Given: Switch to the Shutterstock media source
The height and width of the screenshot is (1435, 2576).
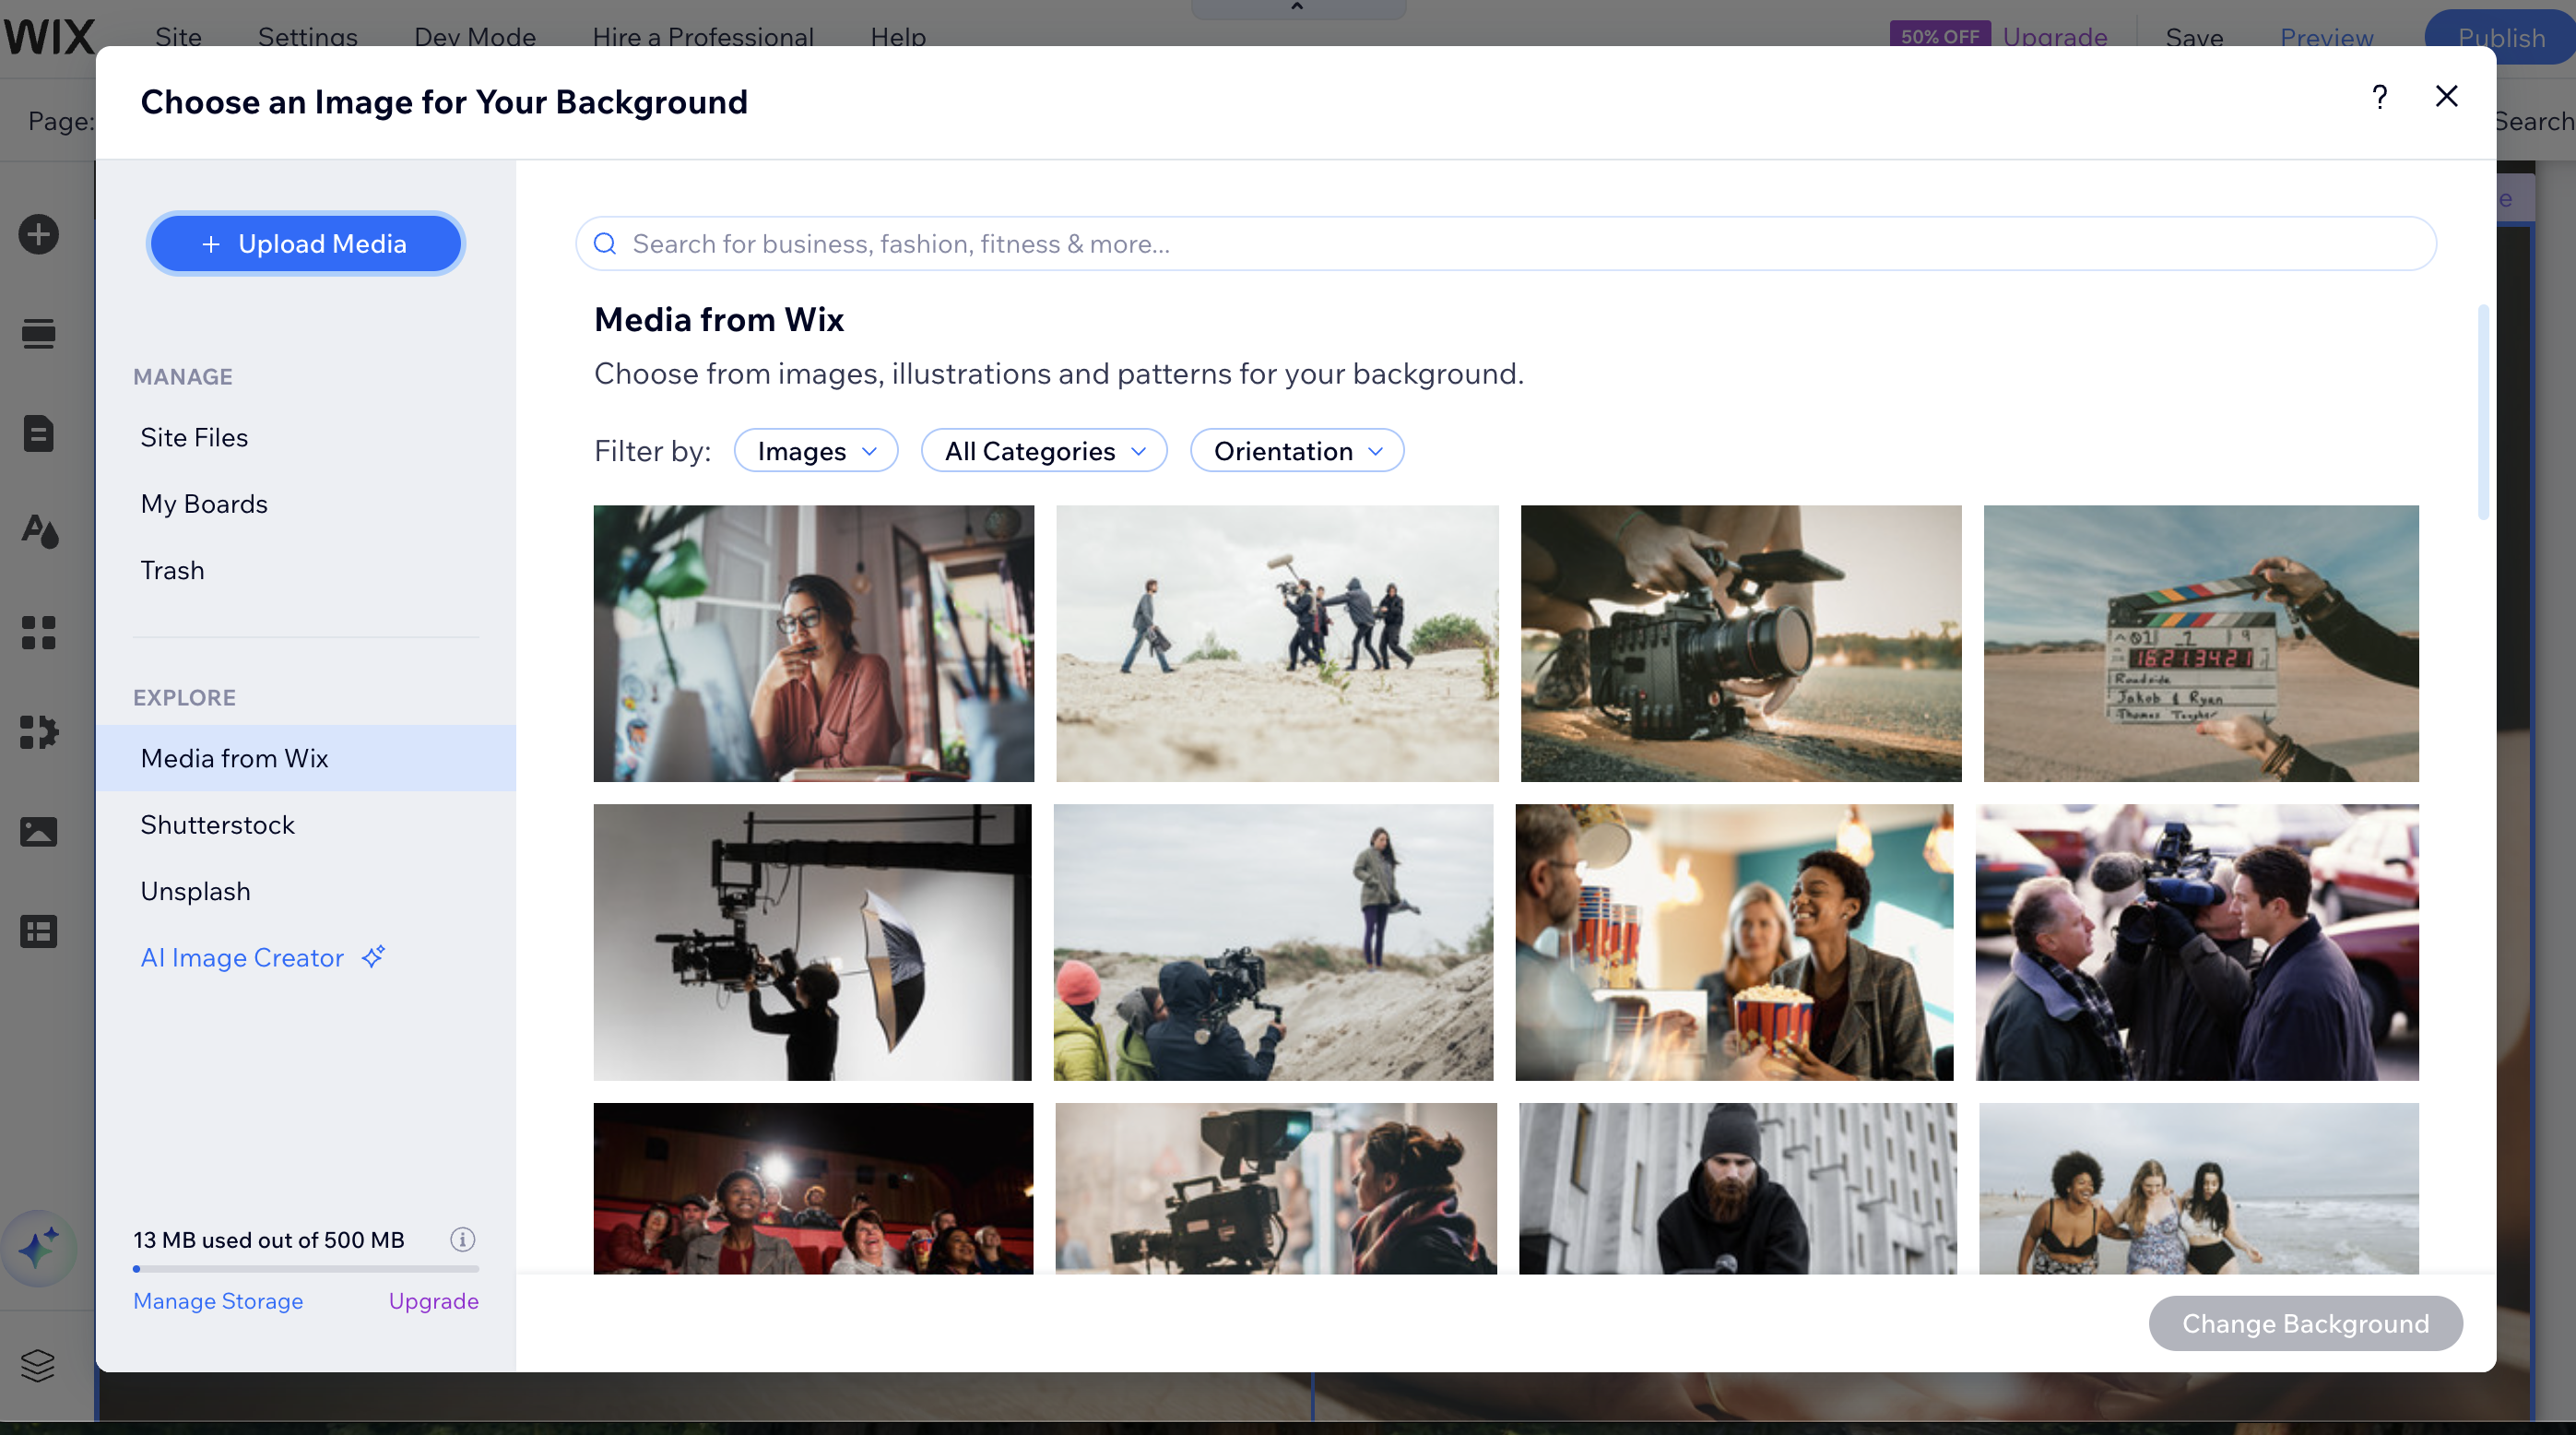Looking at the screenshot, I should pos(218,824).
